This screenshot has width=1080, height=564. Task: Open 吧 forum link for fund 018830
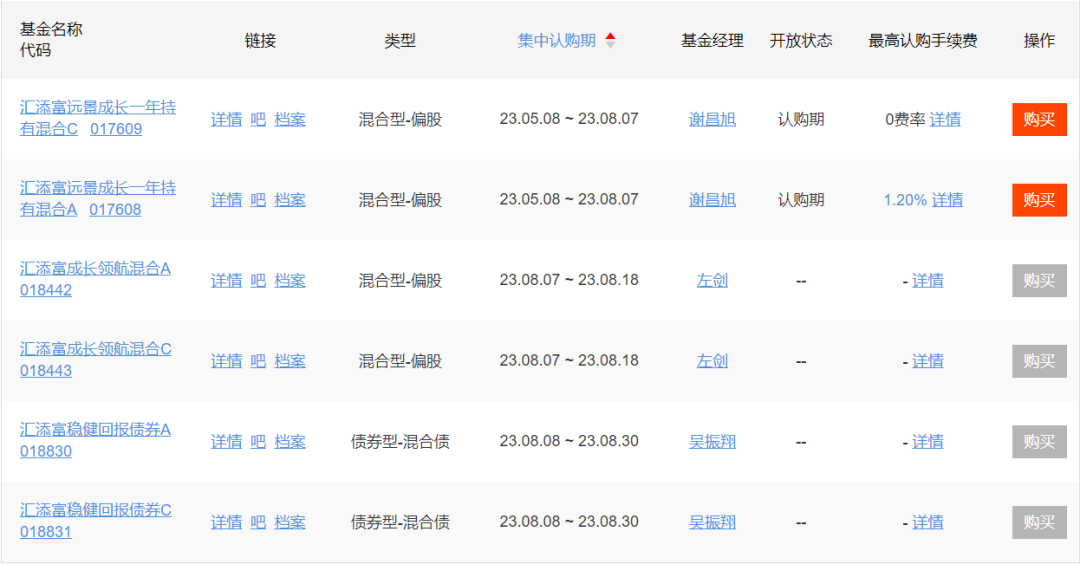point(258,441)
